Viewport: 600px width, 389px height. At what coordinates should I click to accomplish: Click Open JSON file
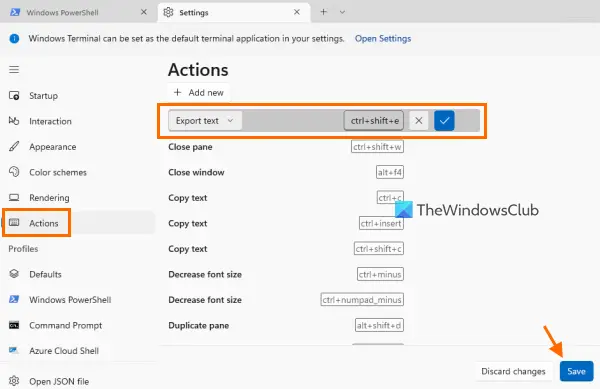coord(78,381)
